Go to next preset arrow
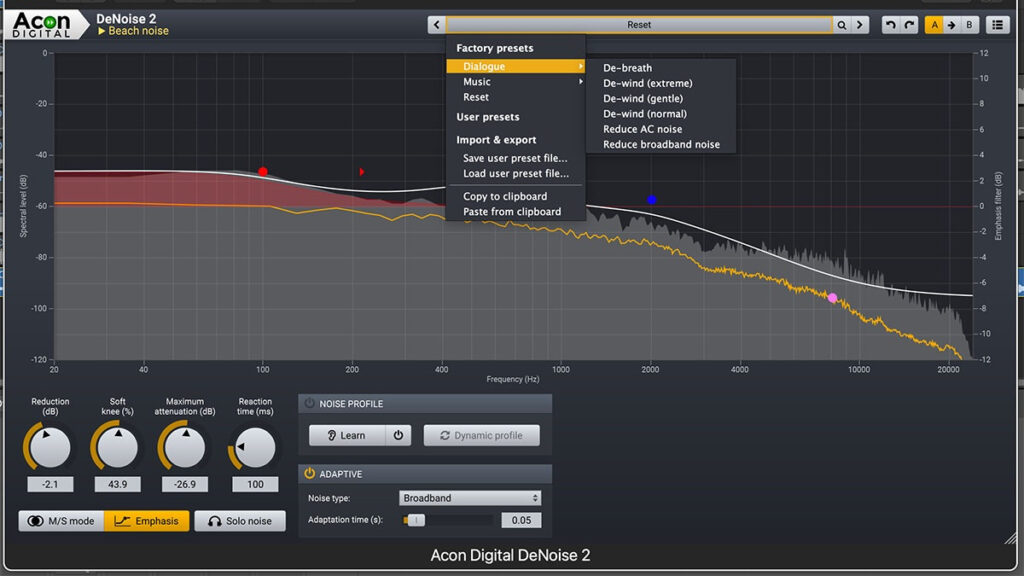The height and width of the screenshot is (576, 1024). [859, 25]
